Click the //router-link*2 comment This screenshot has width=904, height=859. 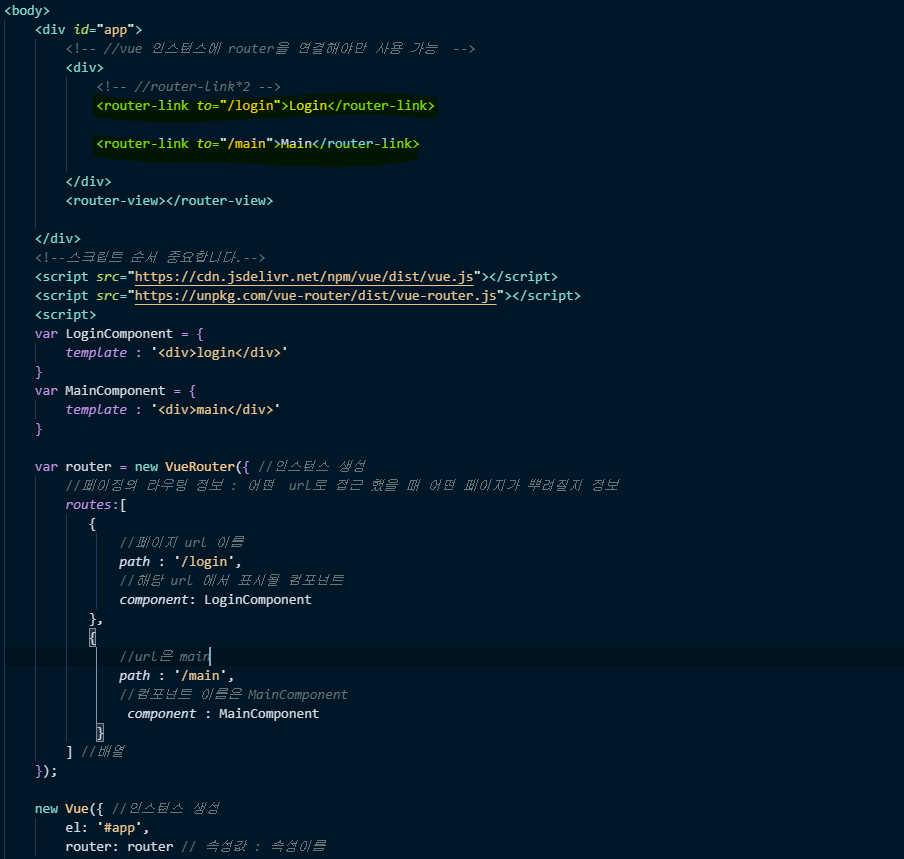[188, 86]
